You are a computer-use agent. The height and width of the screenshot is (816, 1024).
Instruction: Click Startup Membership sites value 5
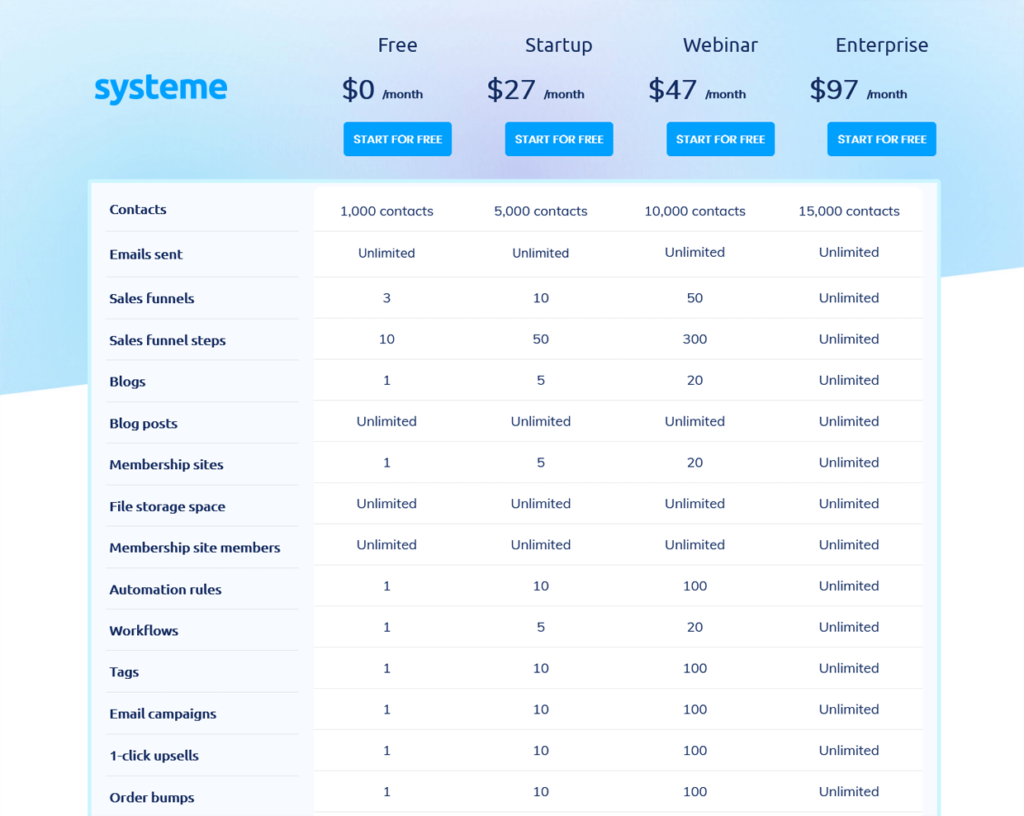point(541,463)
